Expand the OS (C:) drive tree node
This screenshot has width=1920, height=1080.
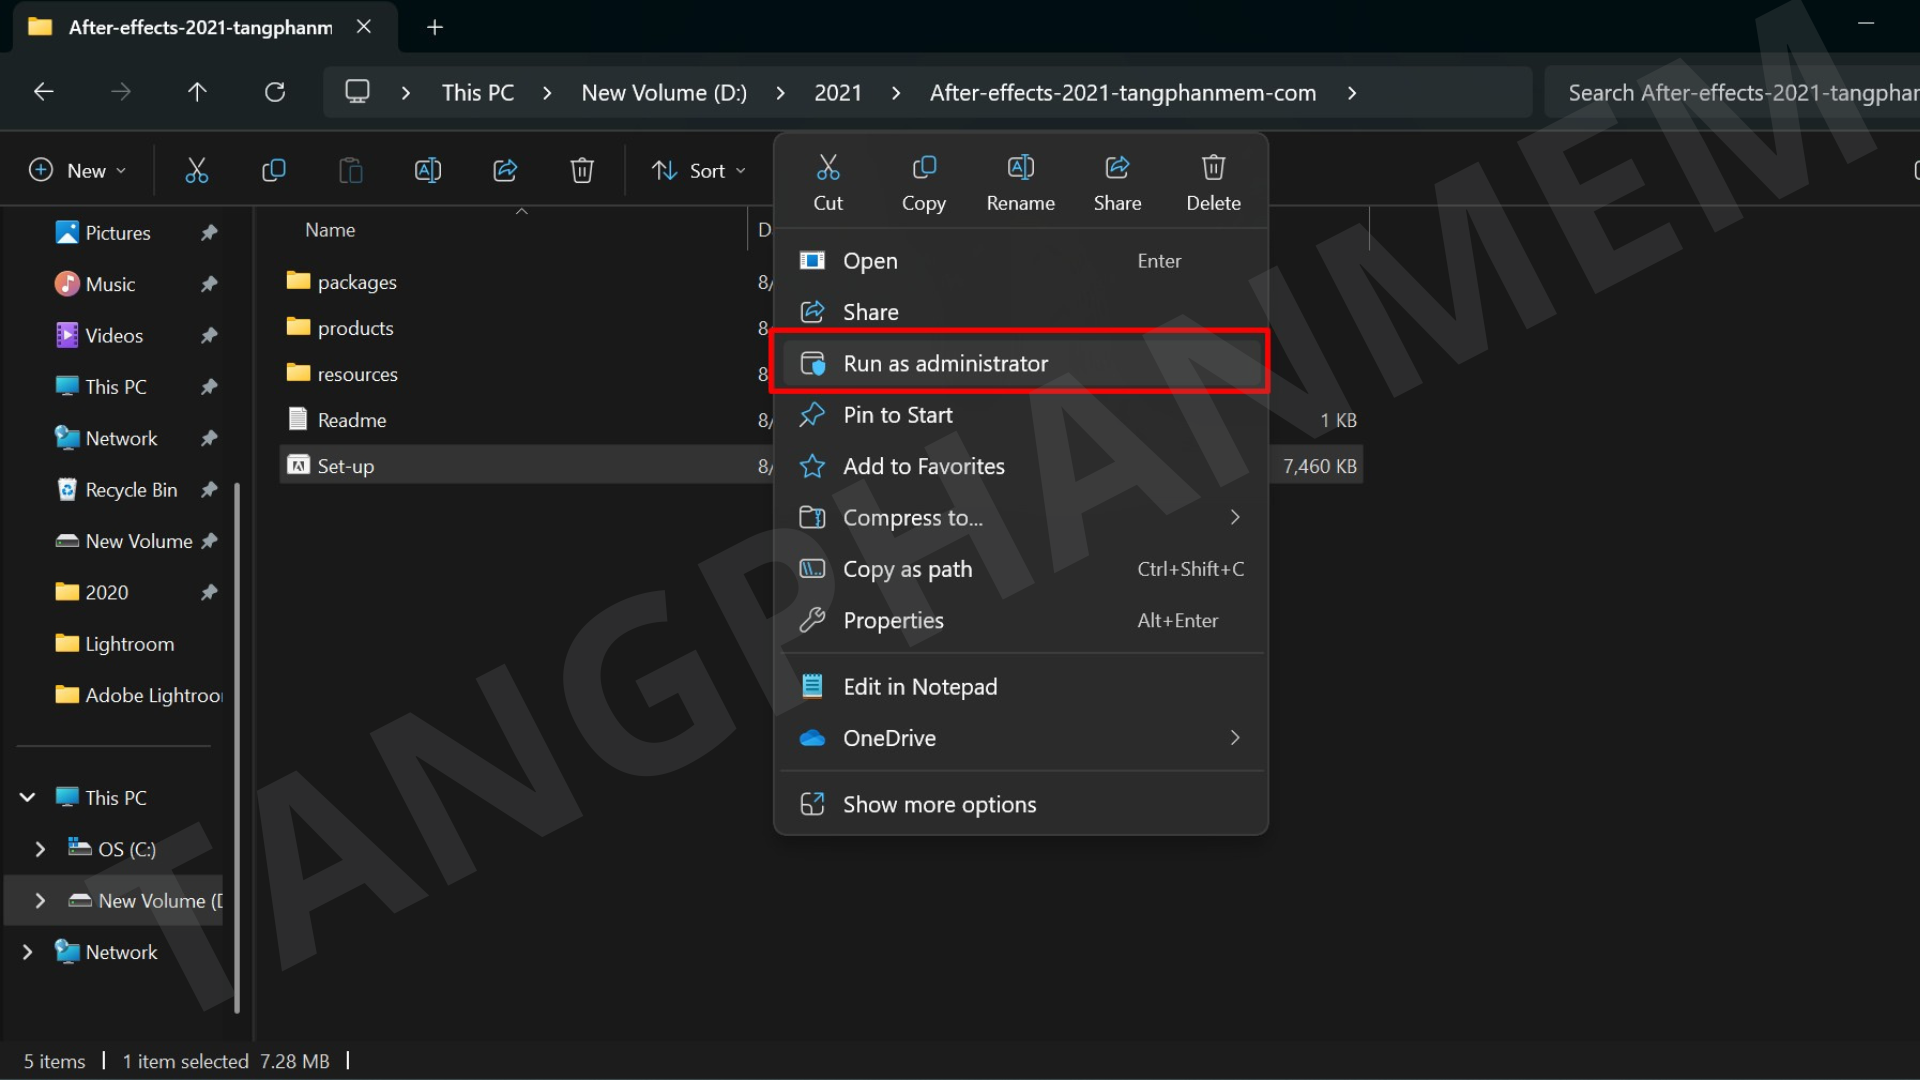pyautogui.click(x=40, y=849)
